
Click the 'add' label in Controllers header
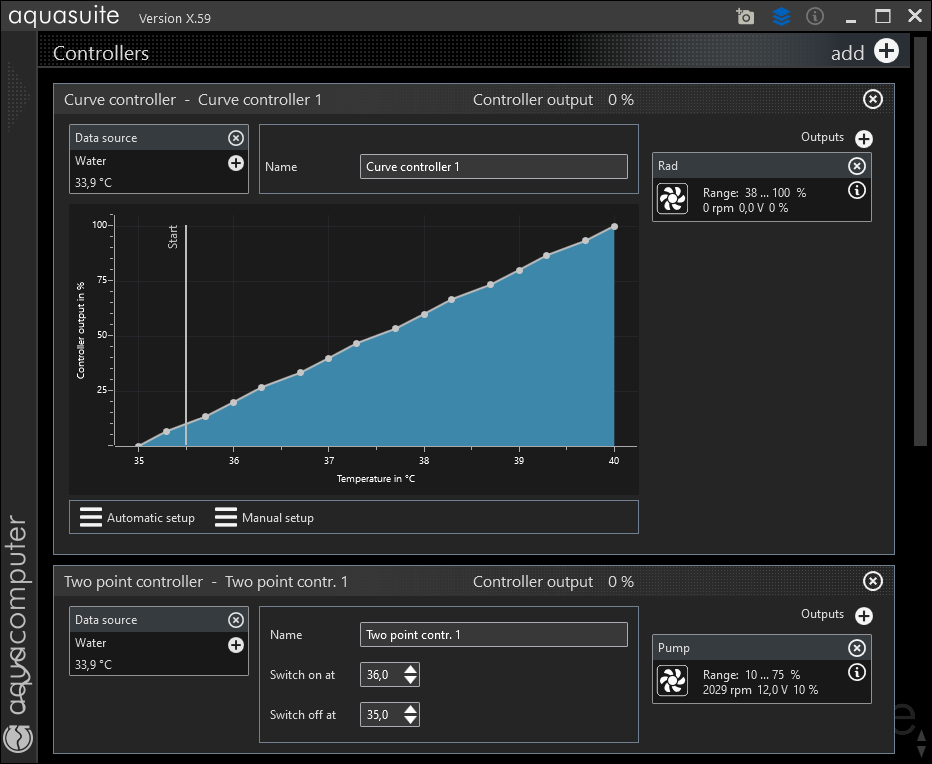click(x=847, y=53)
